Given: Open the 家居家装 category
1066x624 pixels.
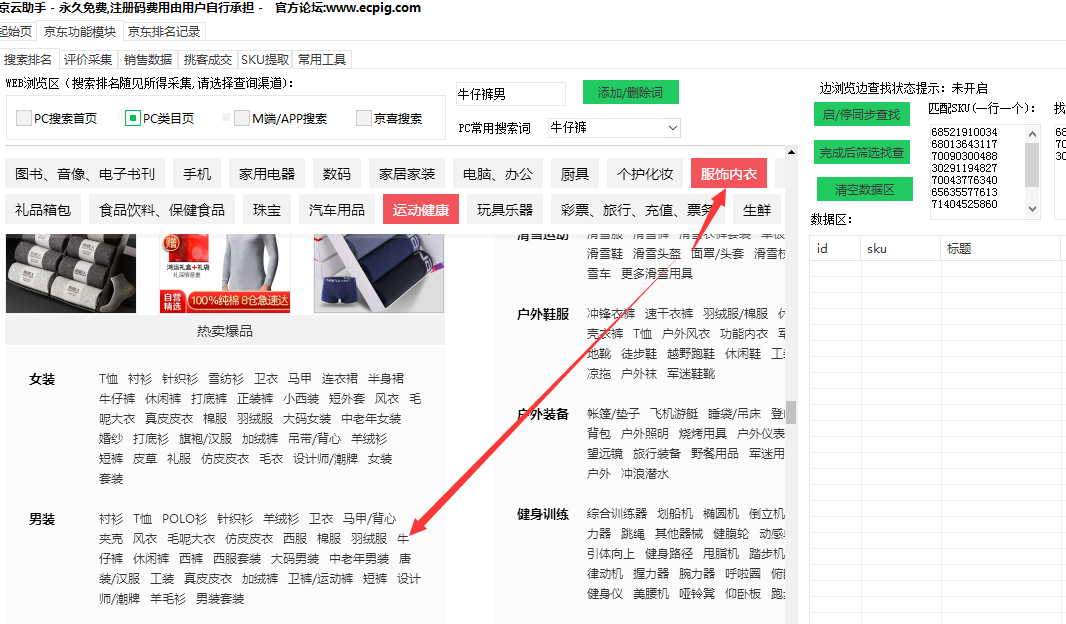Looking at the screenshot, I should point(407,174).
